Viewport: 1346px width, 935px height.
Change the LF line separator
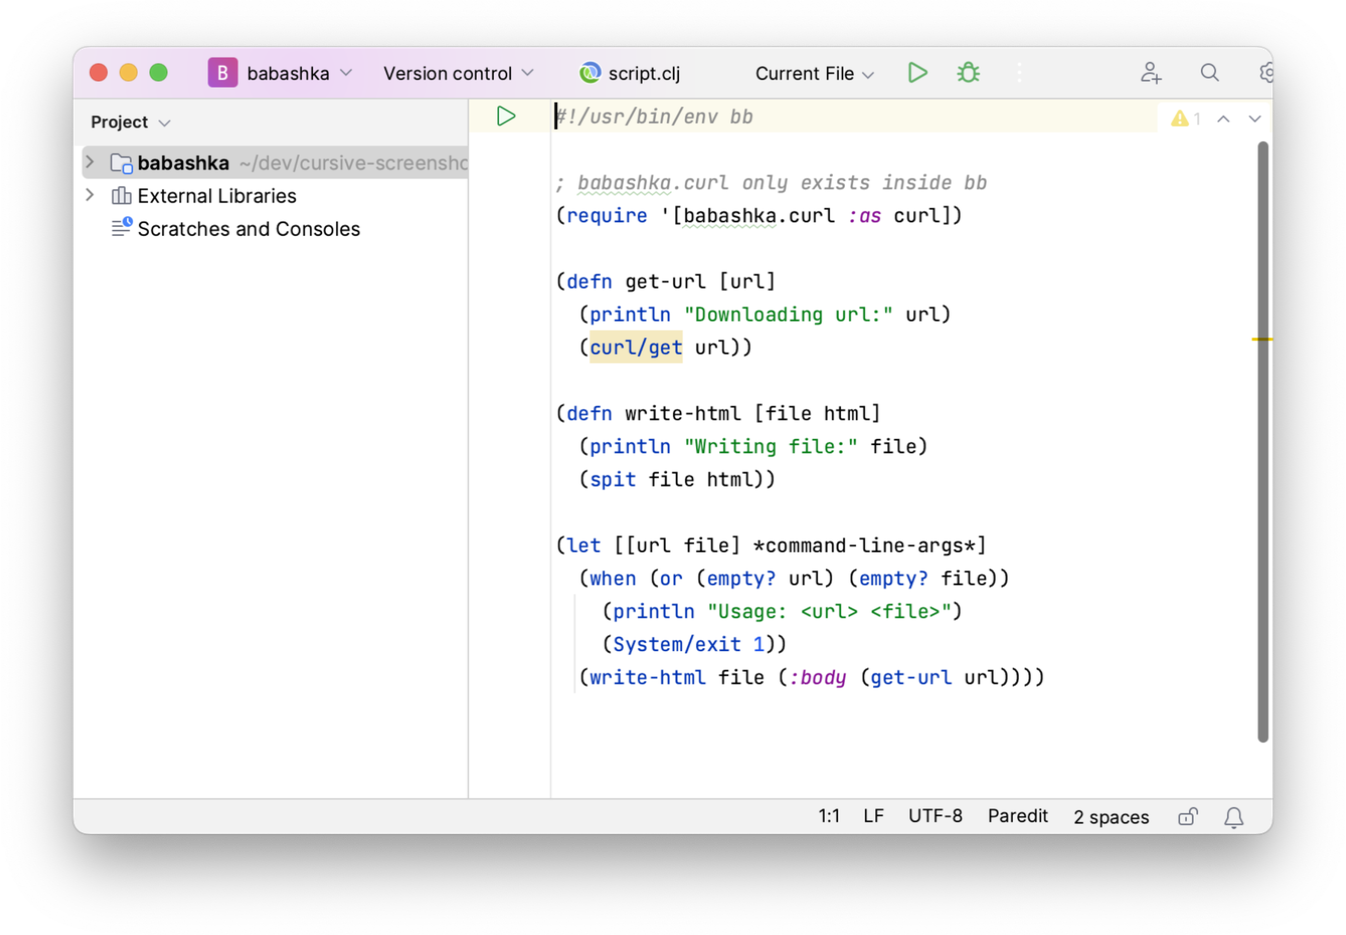click(873, 816)
